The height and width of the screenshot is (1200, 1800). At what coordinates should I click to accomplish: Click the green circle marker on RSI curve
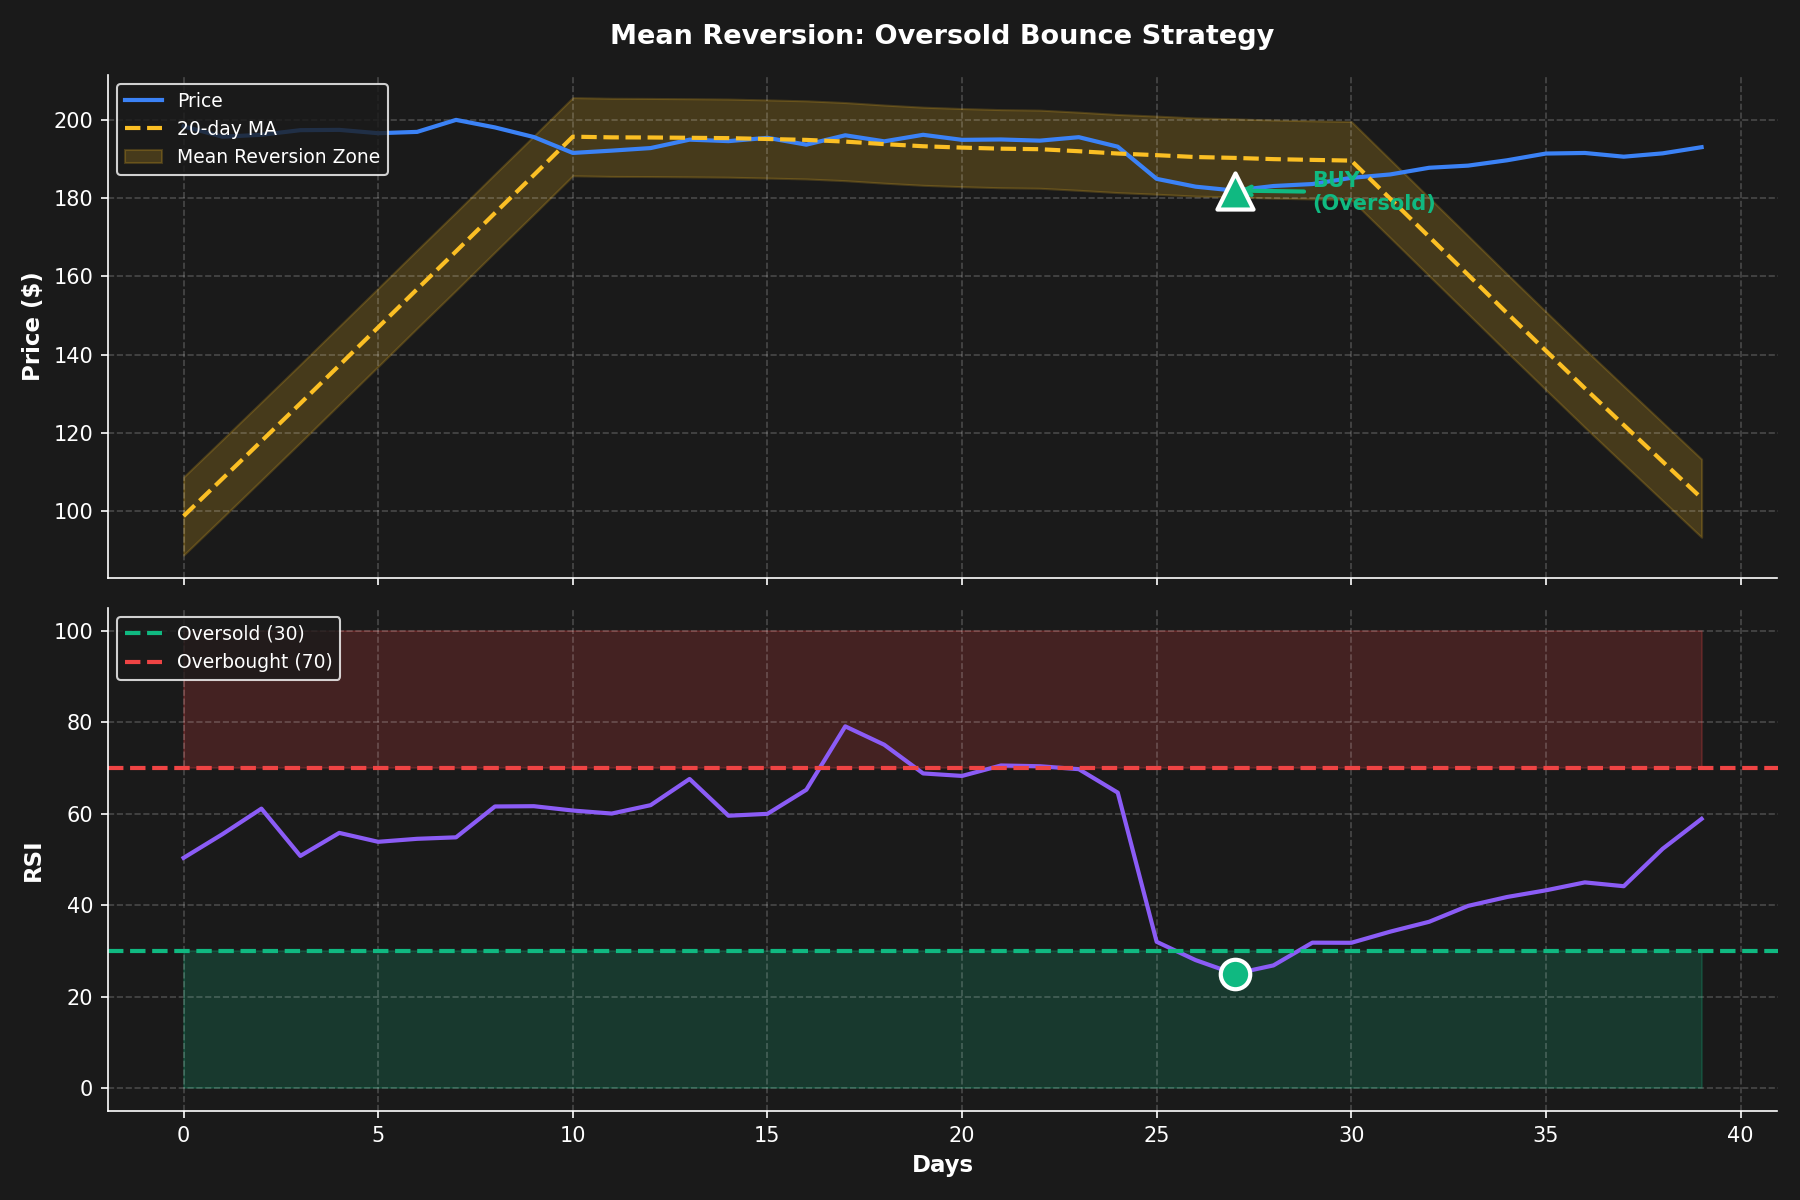[1235, 973]
